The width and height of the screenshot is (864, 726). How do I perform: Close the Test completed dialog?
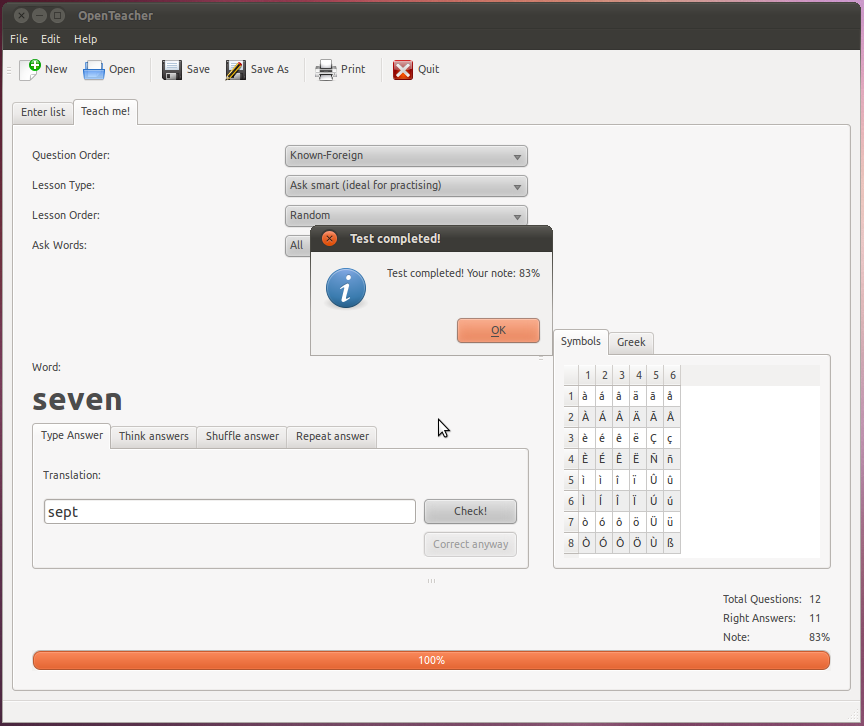click(x=329, y=239)
